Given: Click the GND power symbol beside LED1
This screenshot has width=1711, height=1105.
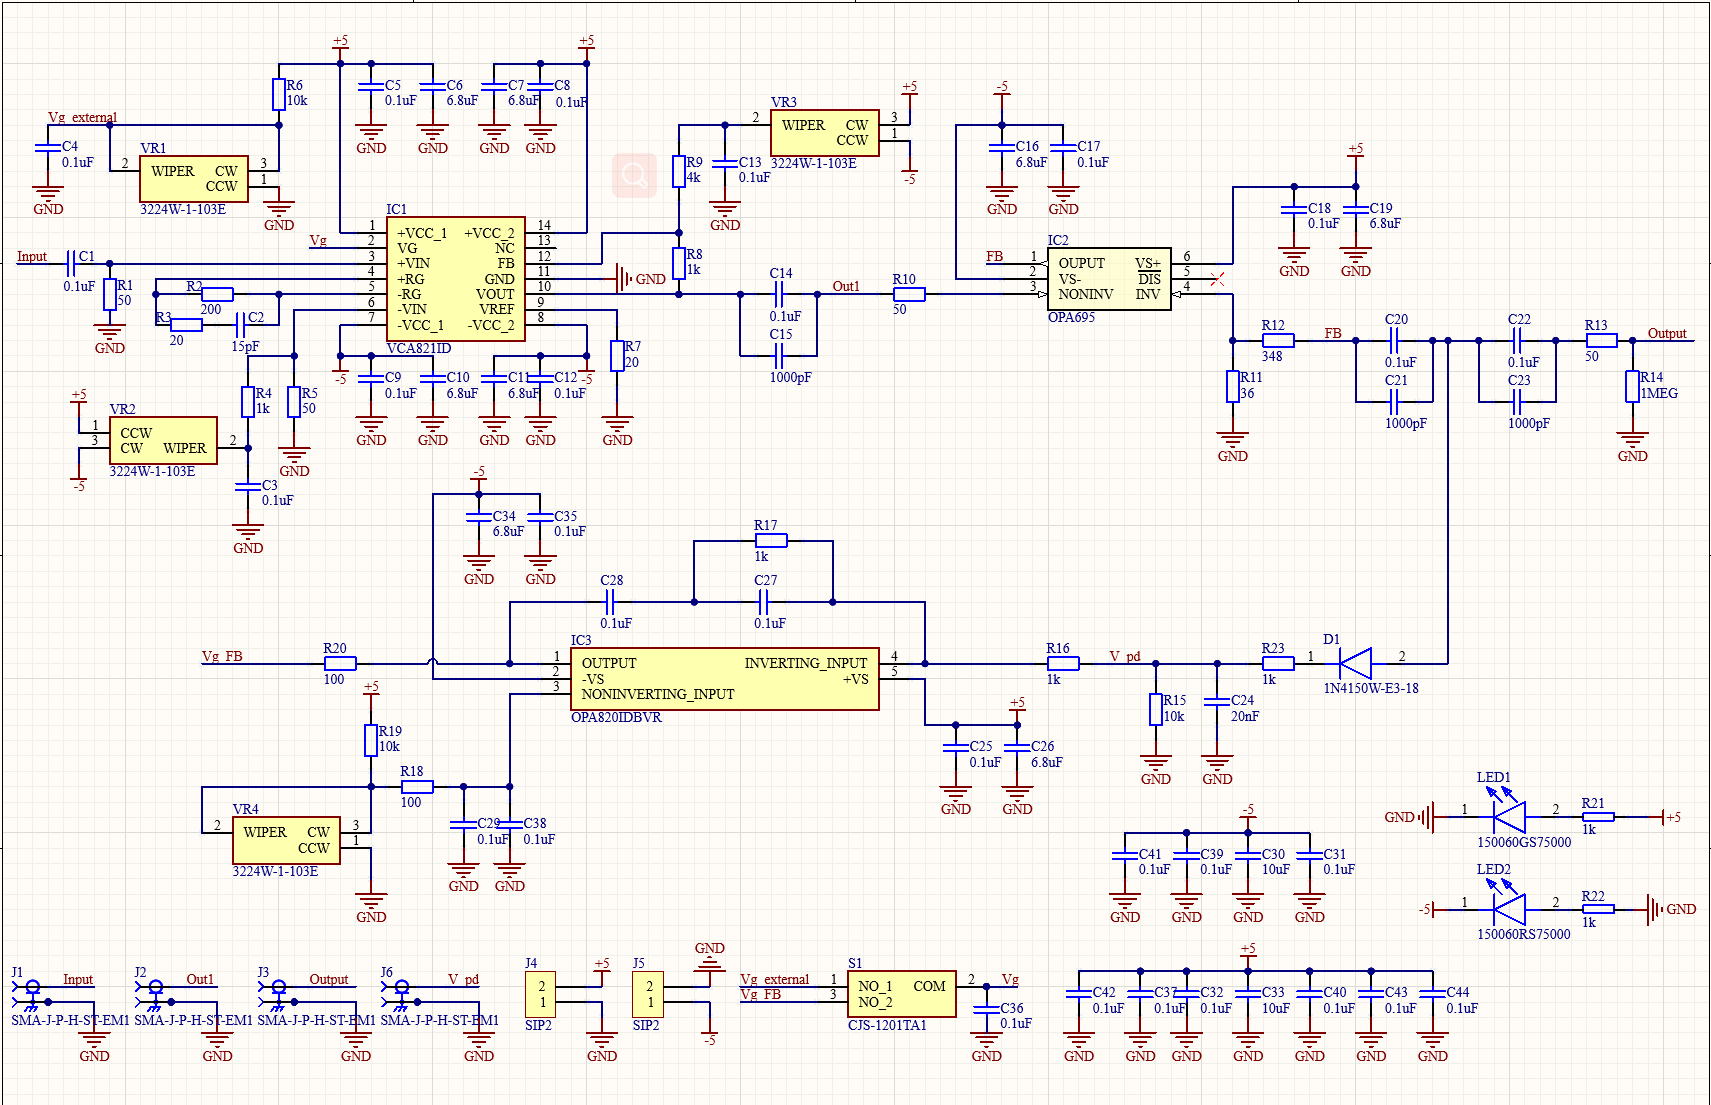Looking at the screenshot, I should [x=1427, y=817].
